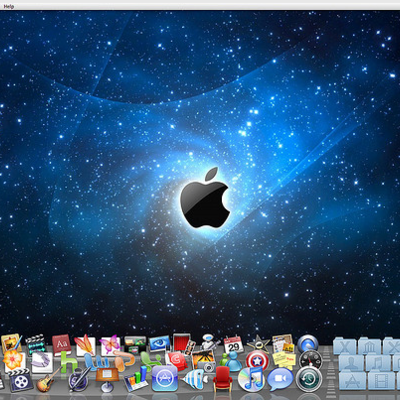Open the Movies folder with filmstrip symbol
Viewport: 400px width, 400px height.
click(x=381, y=381)
